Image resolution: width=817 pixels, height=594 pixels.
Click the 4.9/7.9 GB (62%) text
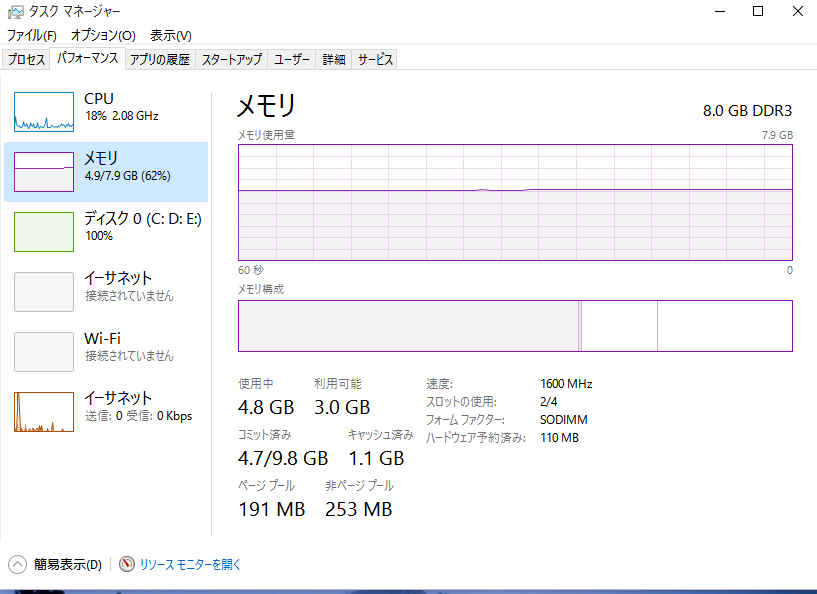(128, 176)
